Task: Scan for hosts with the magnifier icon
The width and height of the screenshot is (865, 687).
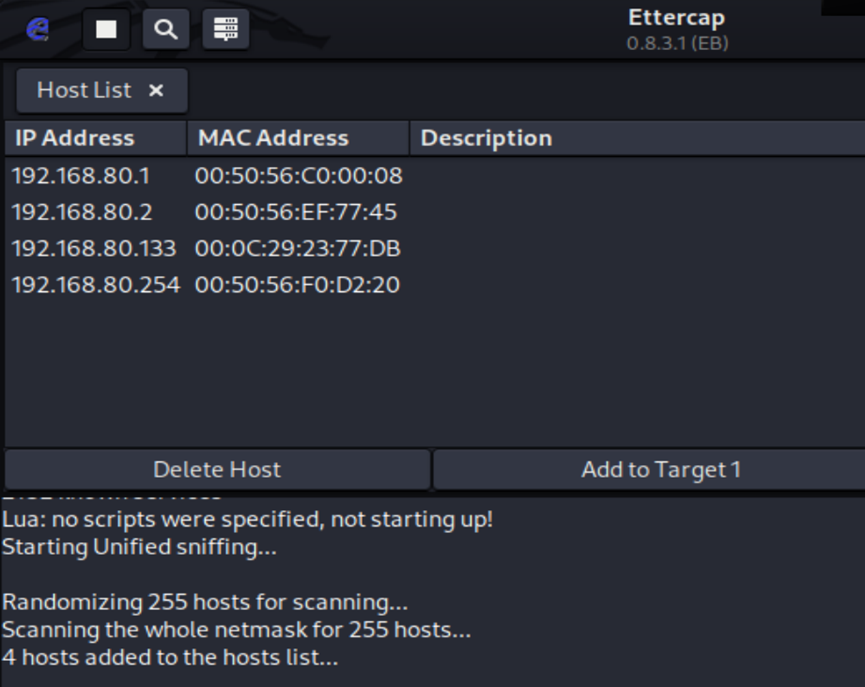Action: coord(166,30)
